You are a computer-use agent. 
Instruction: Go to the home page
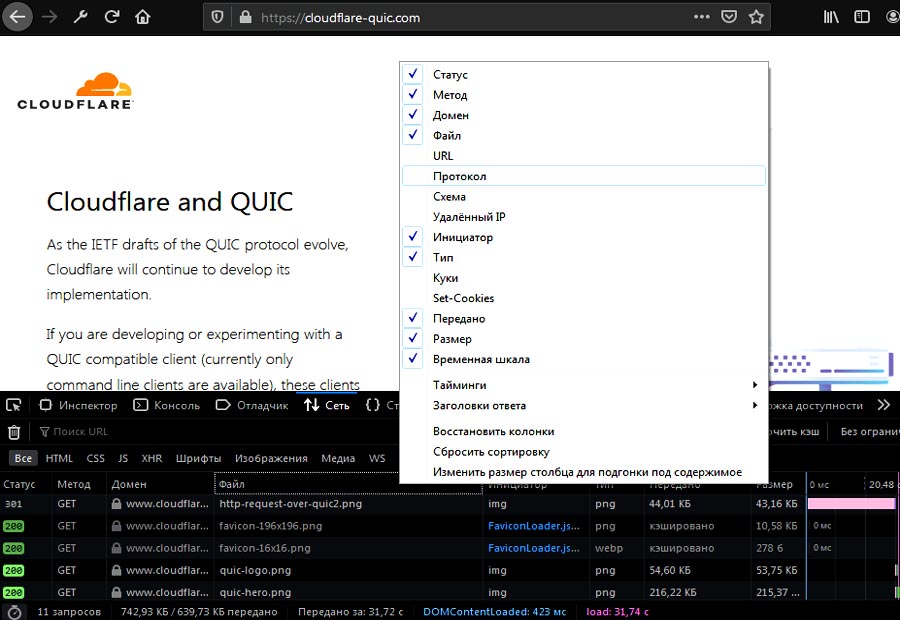click(142, 17)
